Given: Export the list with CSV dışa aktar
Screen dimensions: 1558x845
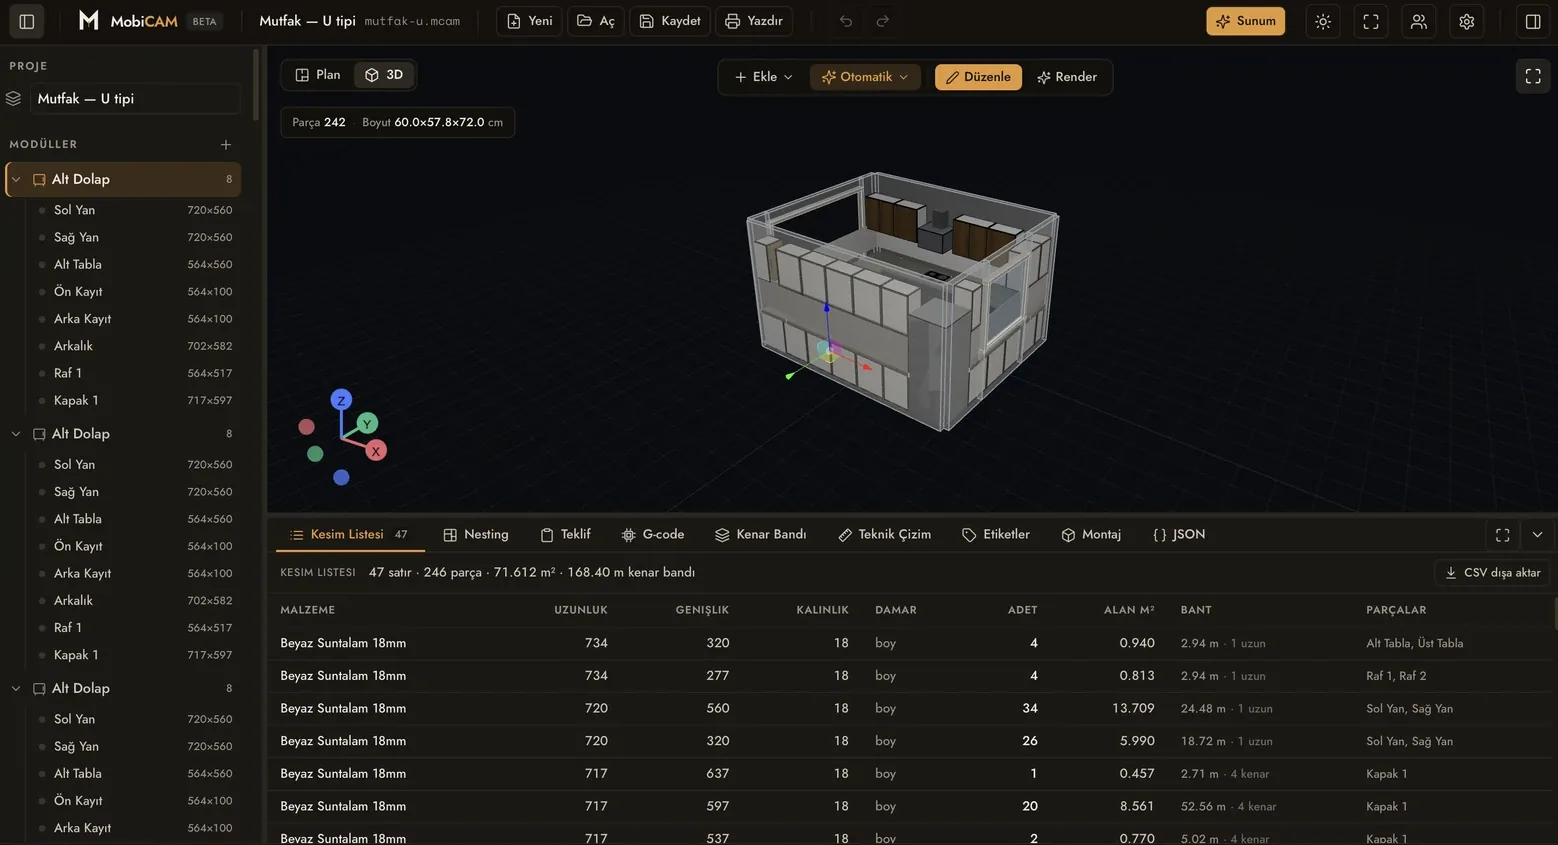Looking at the screenshot, I should coord(1492,573).
